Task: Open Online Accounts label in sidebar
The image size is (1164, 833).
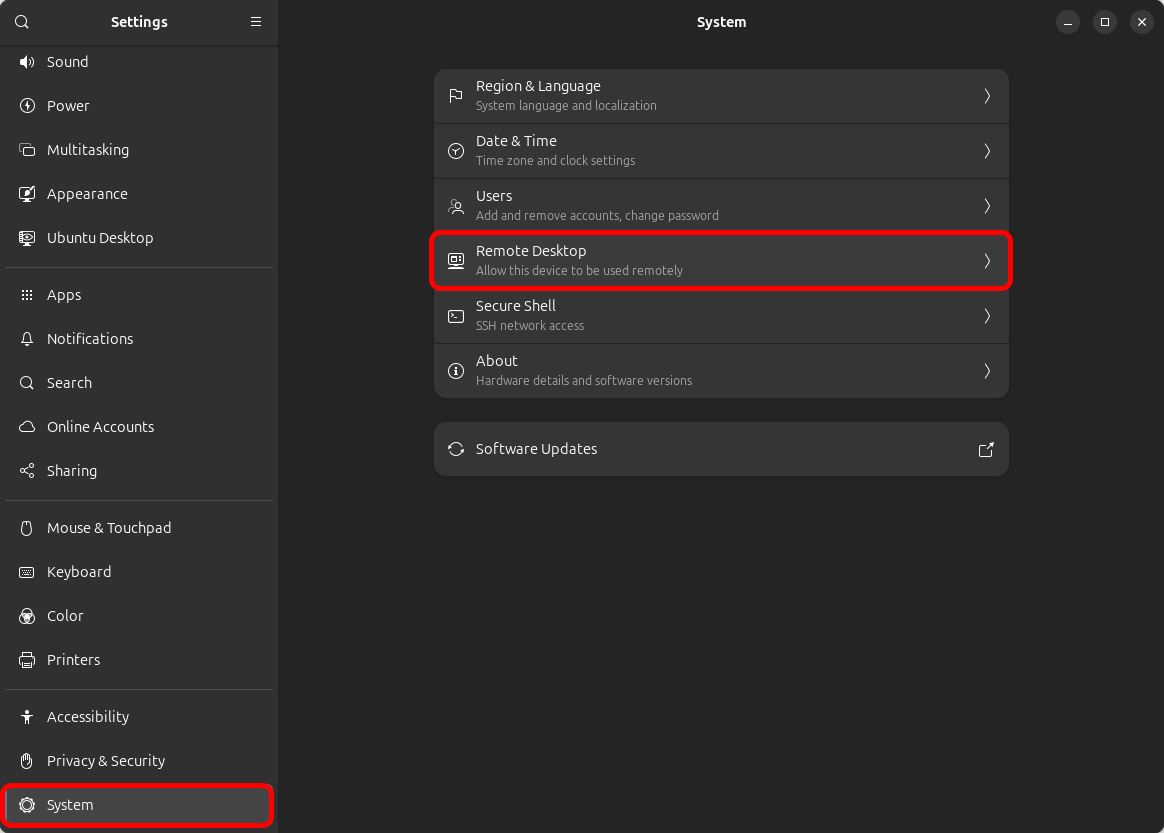Action: 100,427
